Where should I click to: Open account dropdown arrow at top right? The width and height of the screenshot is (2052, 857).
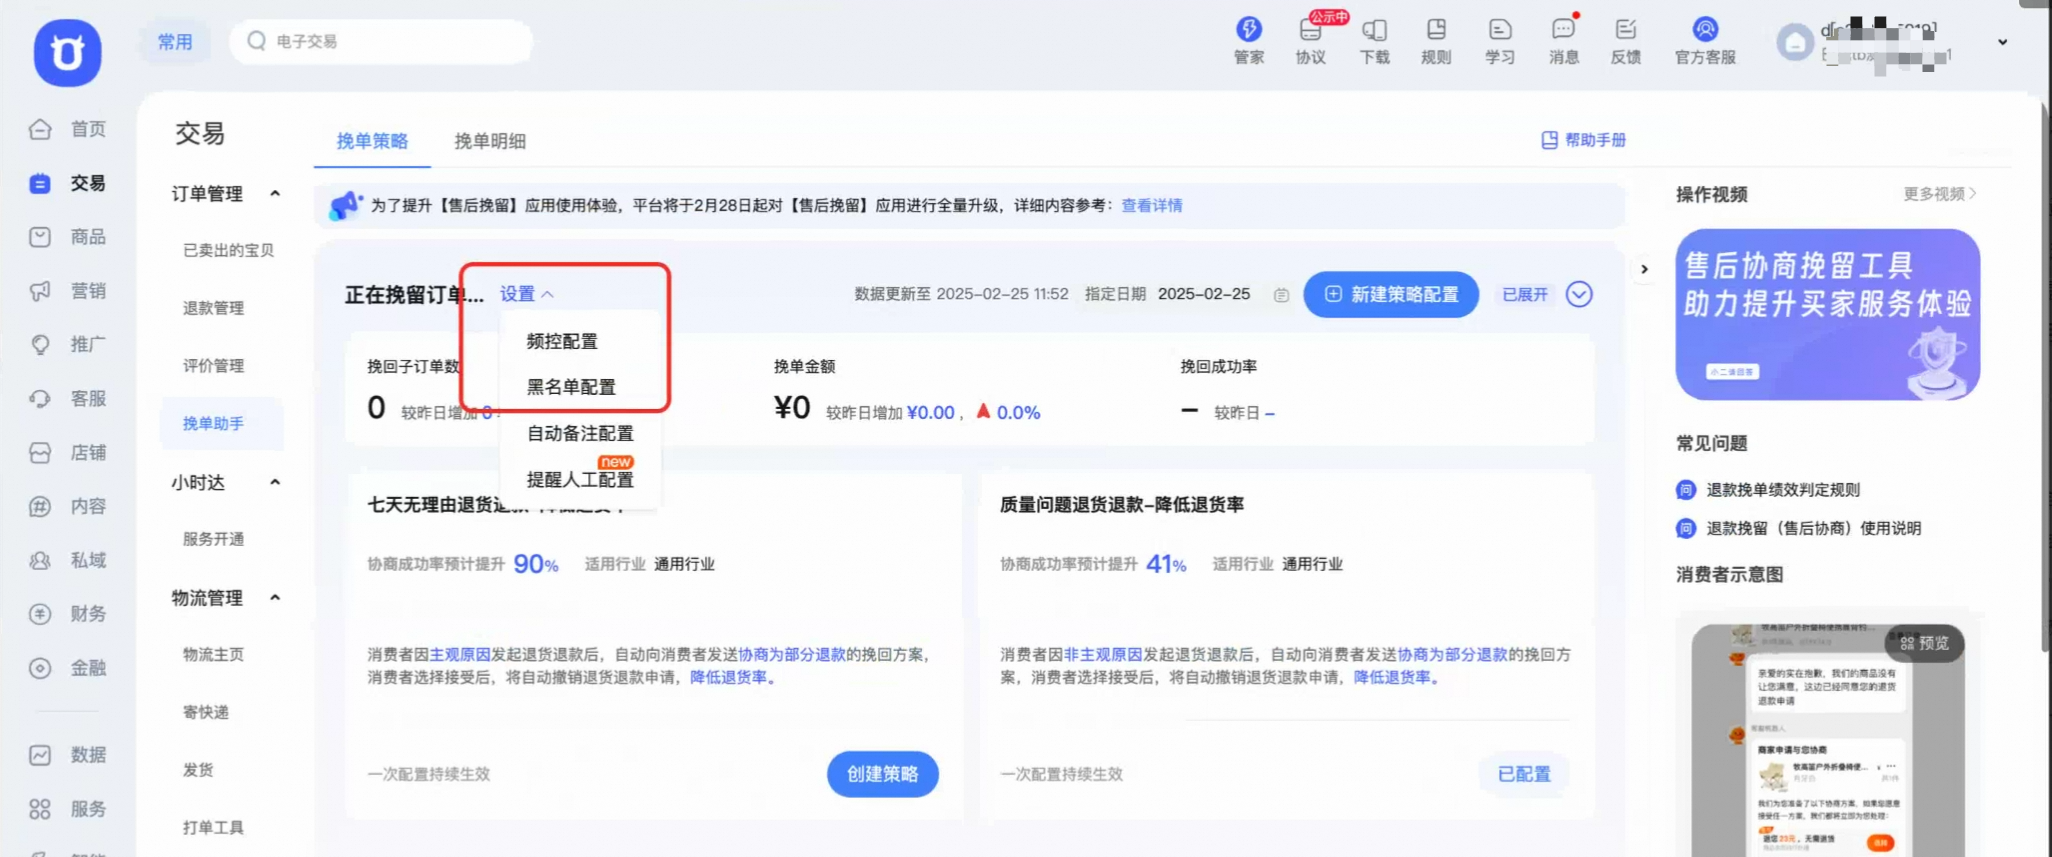point(2002,42)
